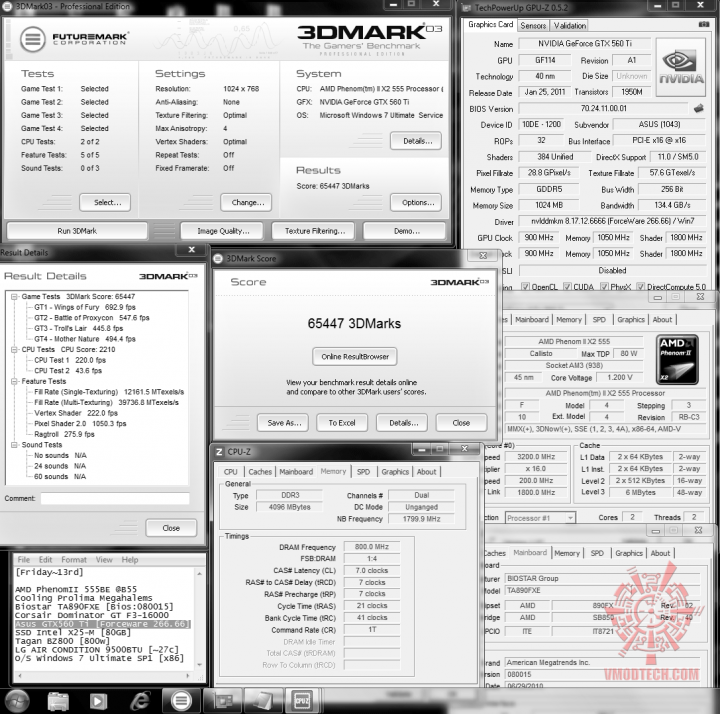Click the Texture Filtering... button

point(314,231)
